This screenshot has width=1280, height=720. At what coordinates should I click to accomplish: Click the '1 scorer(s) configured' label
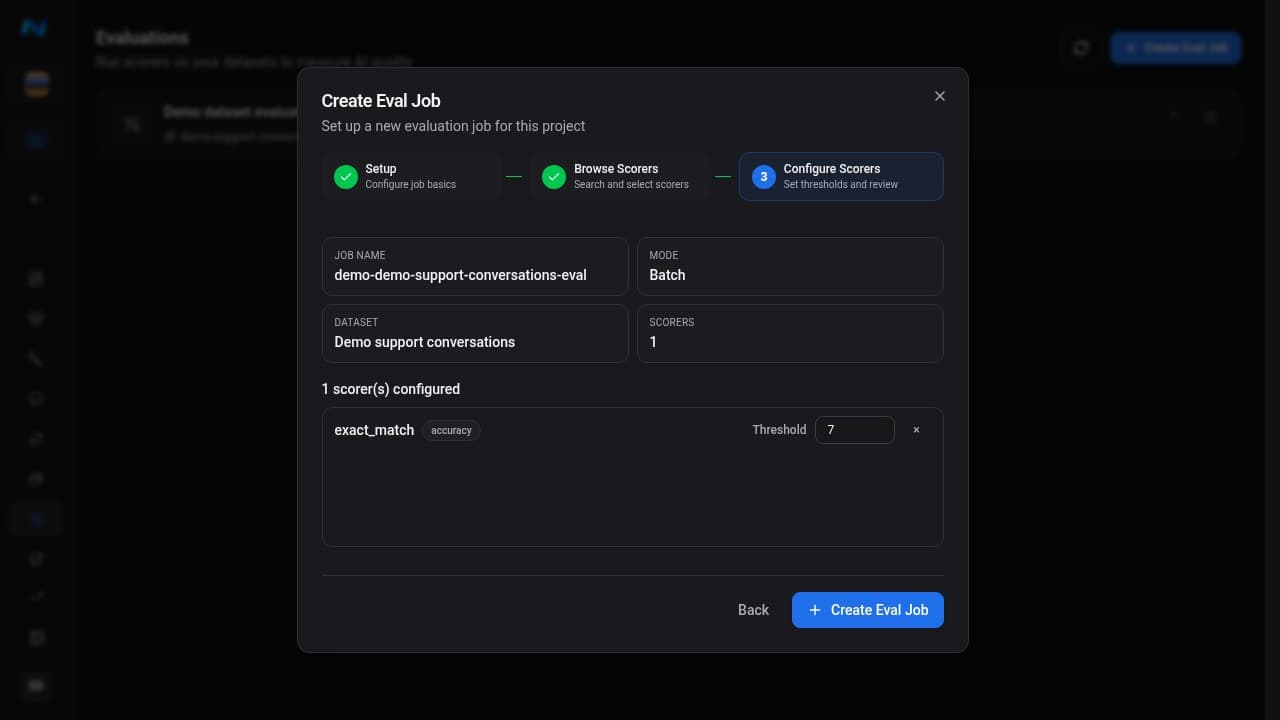[x=391, y=389]
